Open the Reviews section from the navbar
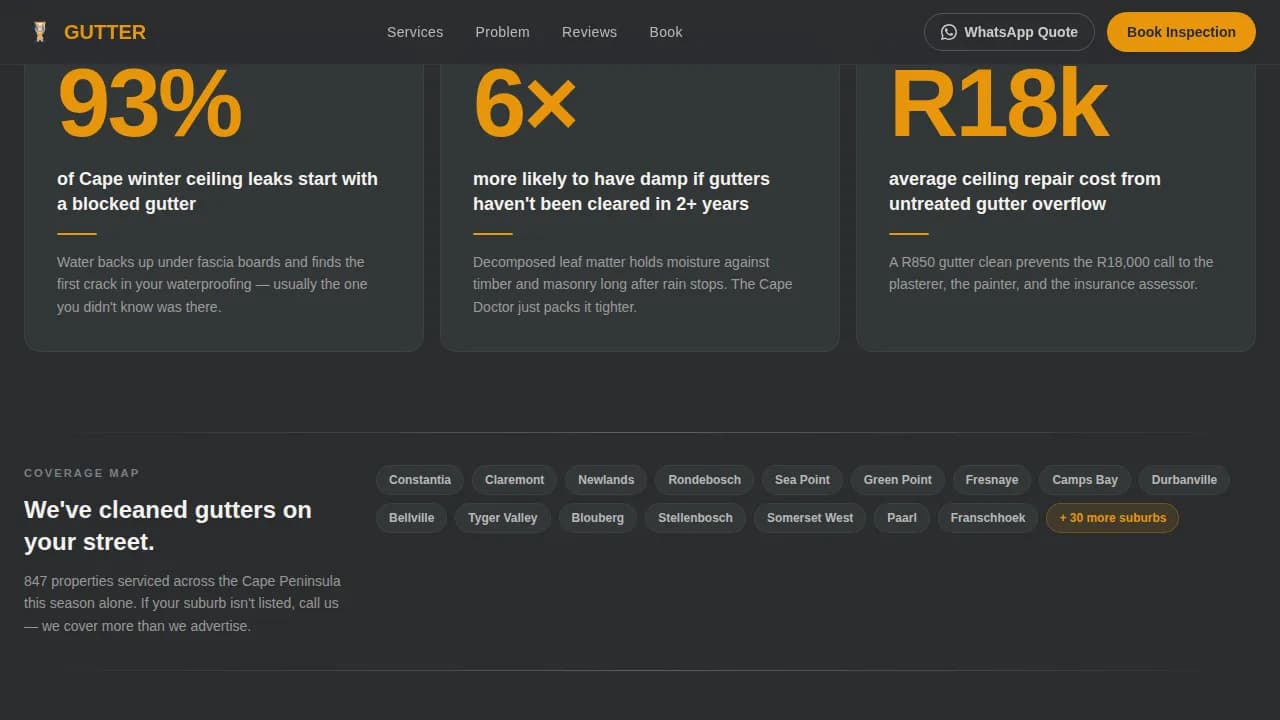Image resolution: width=1280 pixels, height=720 pixels. point(589,31)
